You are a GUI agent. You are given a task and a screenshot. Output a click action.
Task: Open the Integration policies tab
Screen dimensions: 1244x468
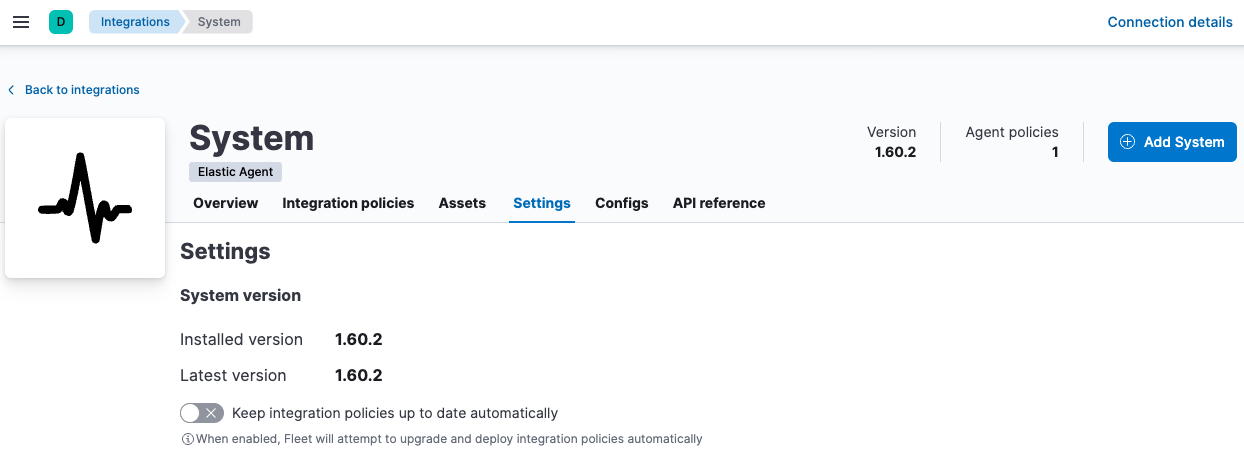pyautogui.click(x=348, y=203)
